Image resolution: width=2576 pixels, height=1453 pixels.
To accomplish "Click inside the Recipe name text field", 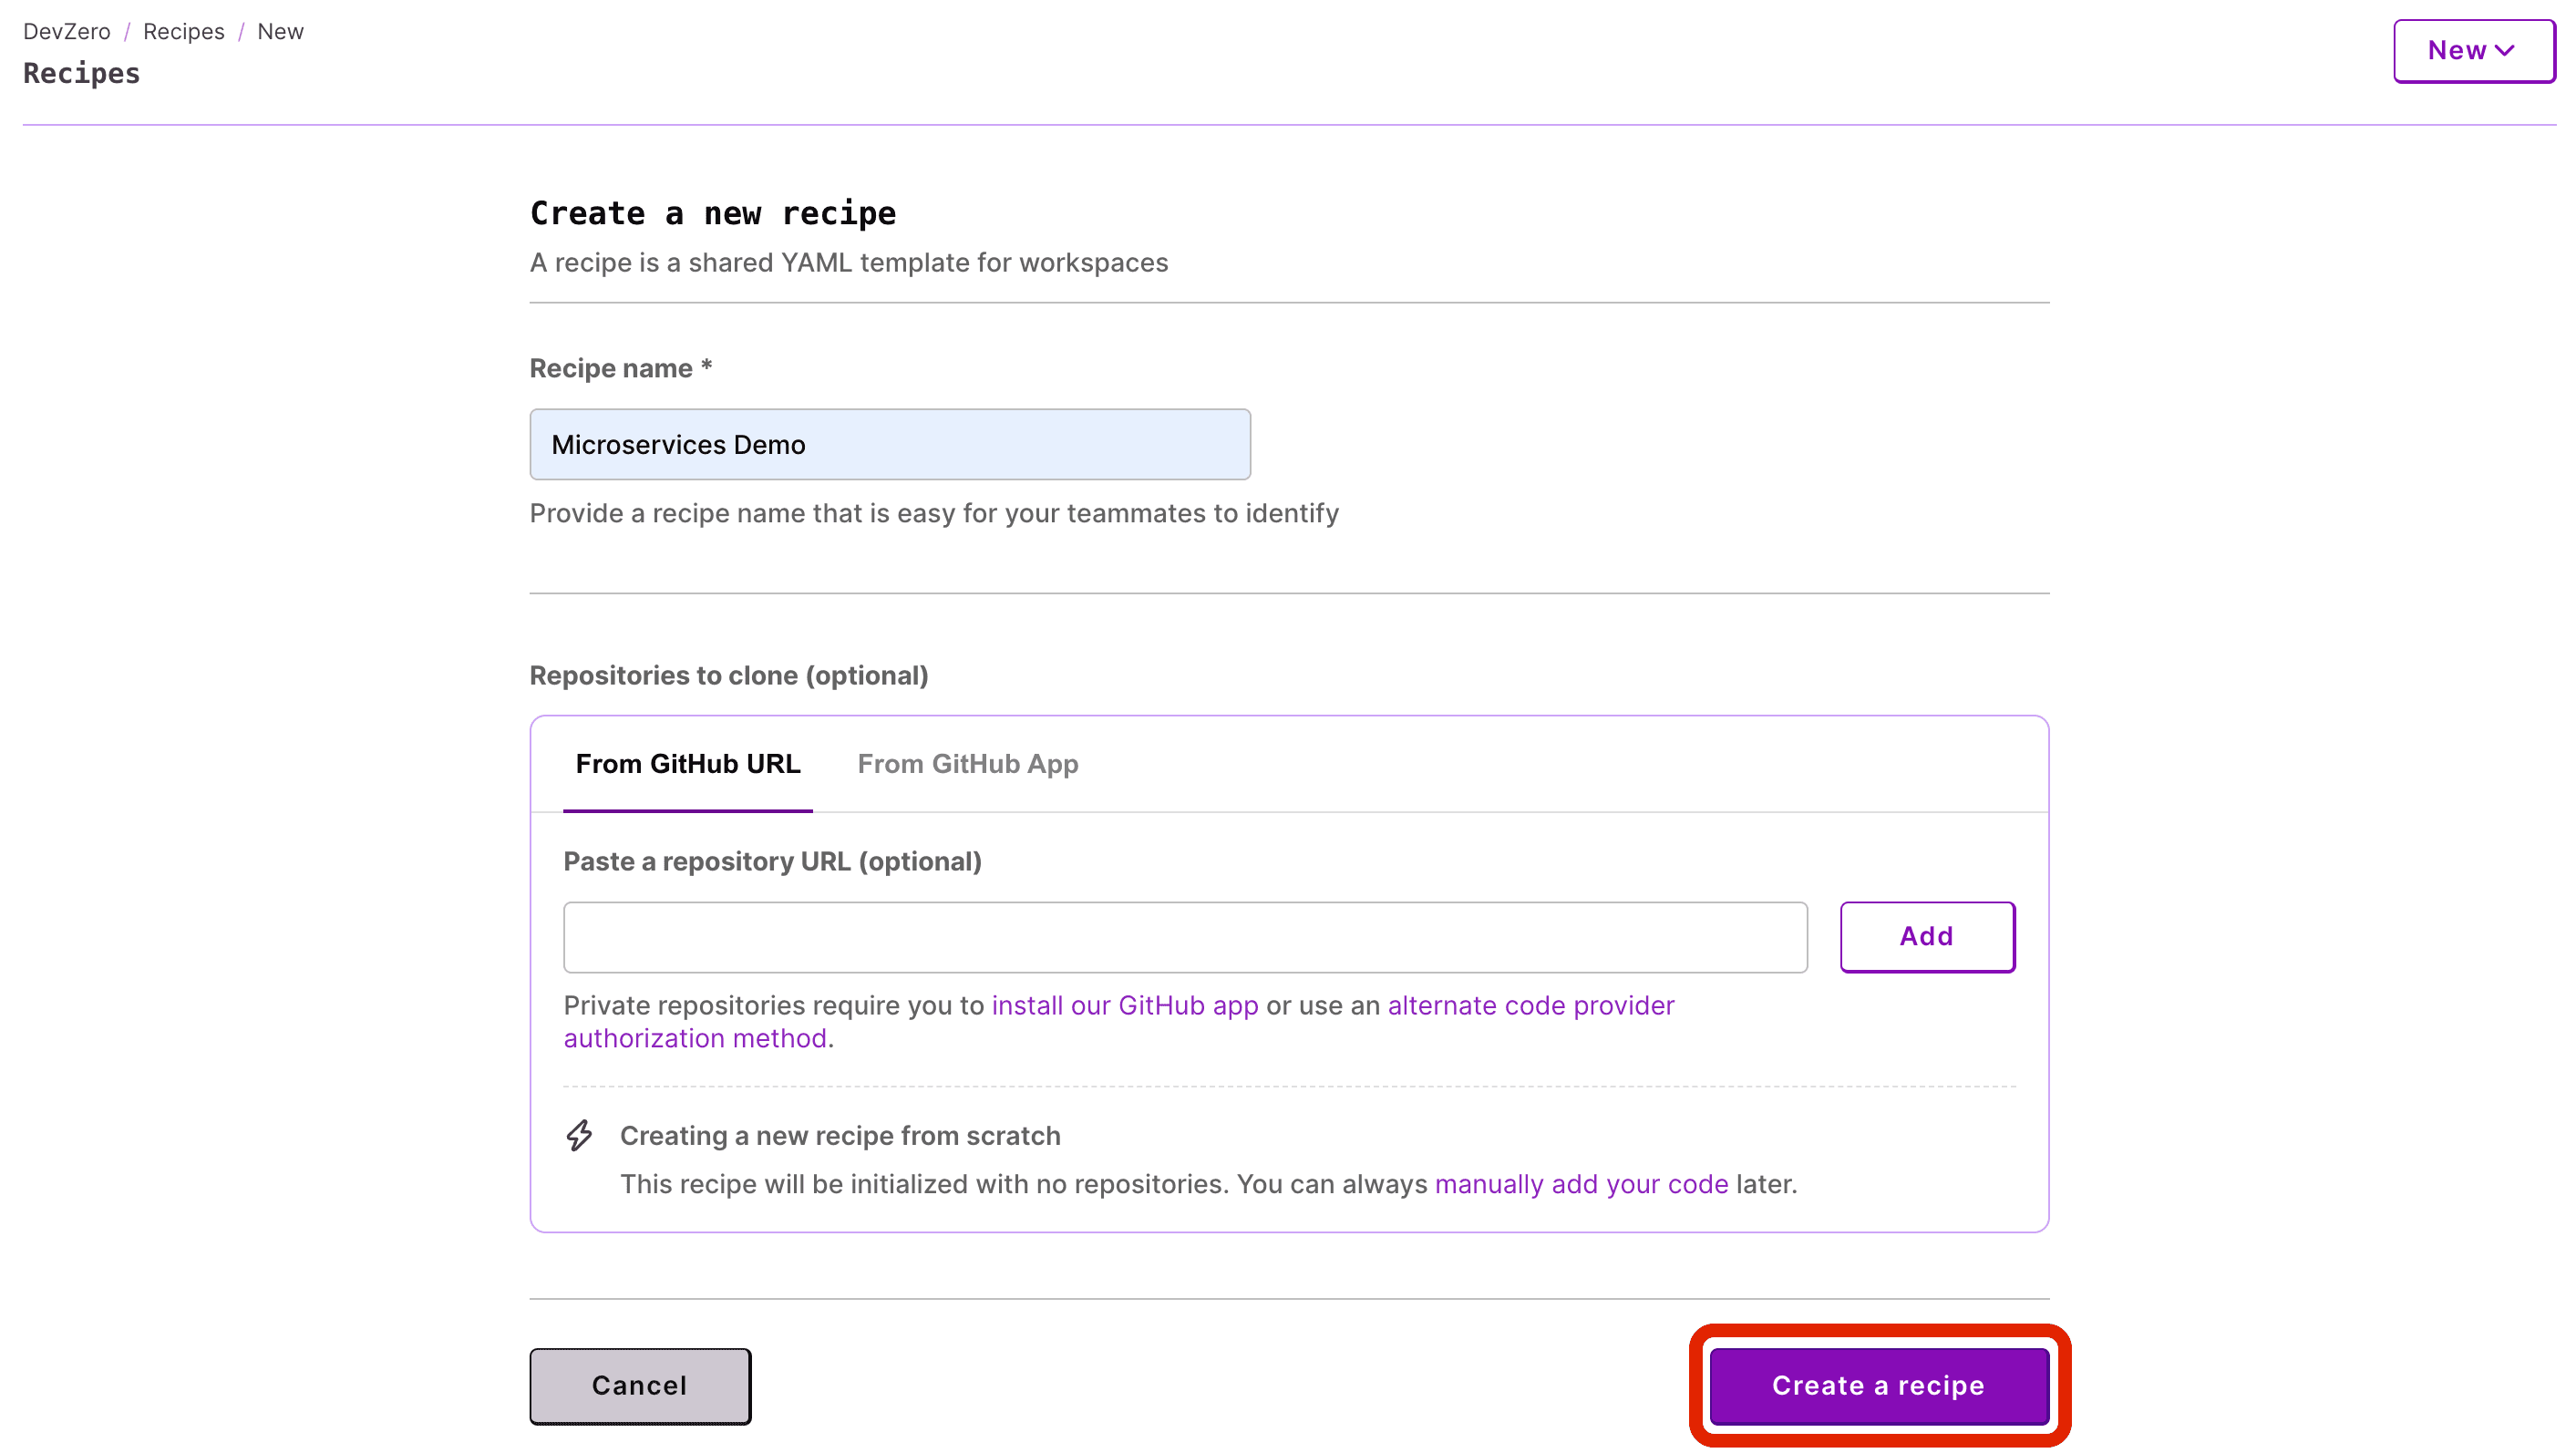I will [888, 444].
